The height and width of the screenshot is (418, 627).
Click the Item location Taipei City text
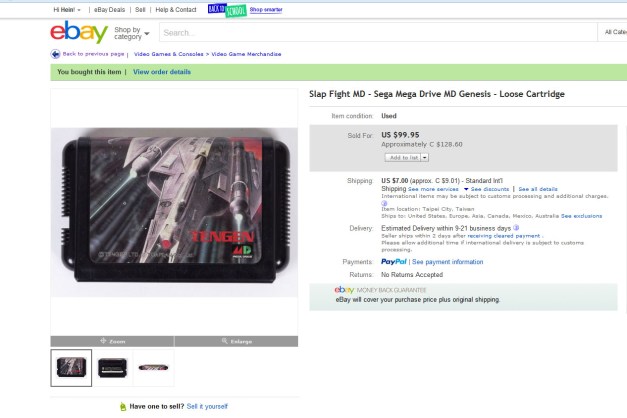click(427, 209)
